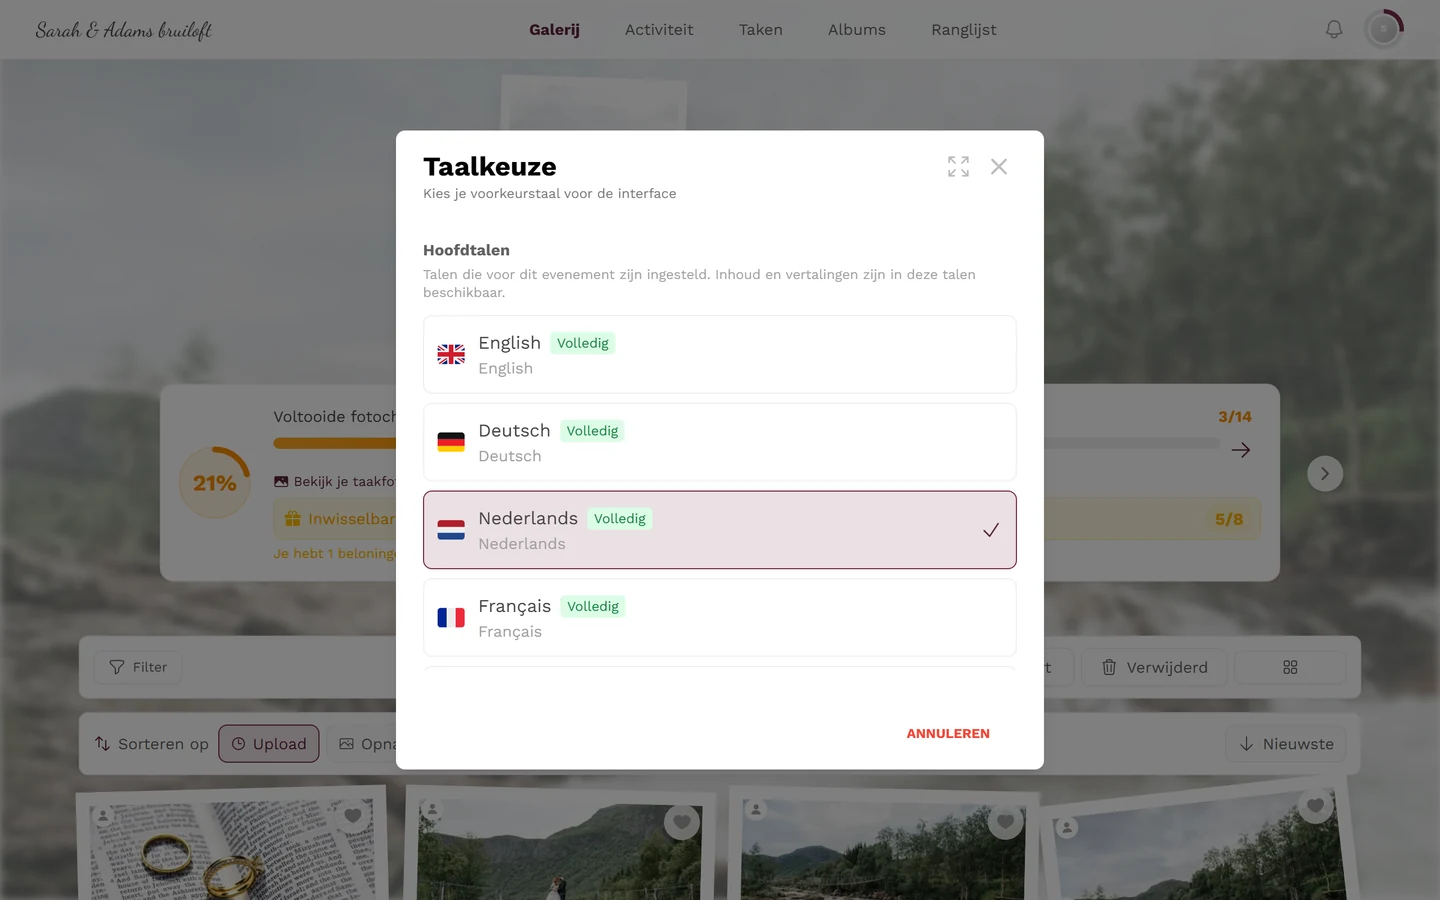
Task: Sort gallery by Upload
Action: (x=269, y=744)
